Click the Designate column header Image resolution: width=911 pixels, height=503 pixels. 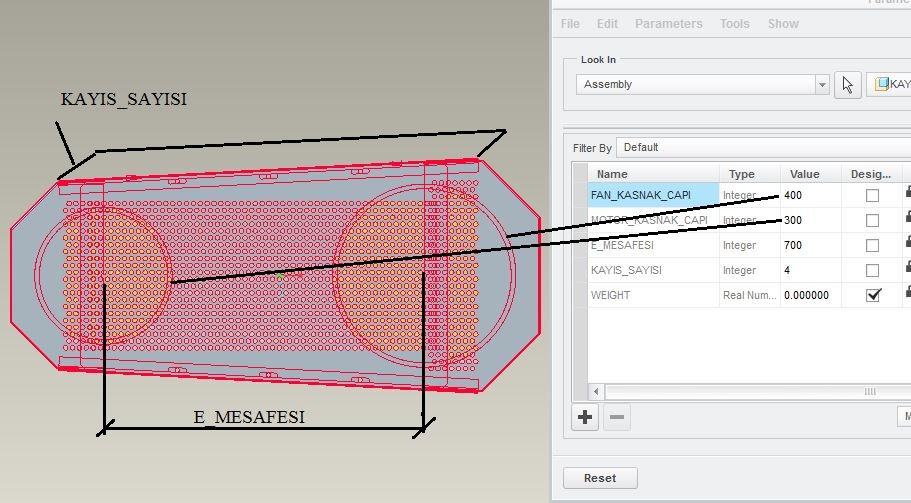pos(871,174)
